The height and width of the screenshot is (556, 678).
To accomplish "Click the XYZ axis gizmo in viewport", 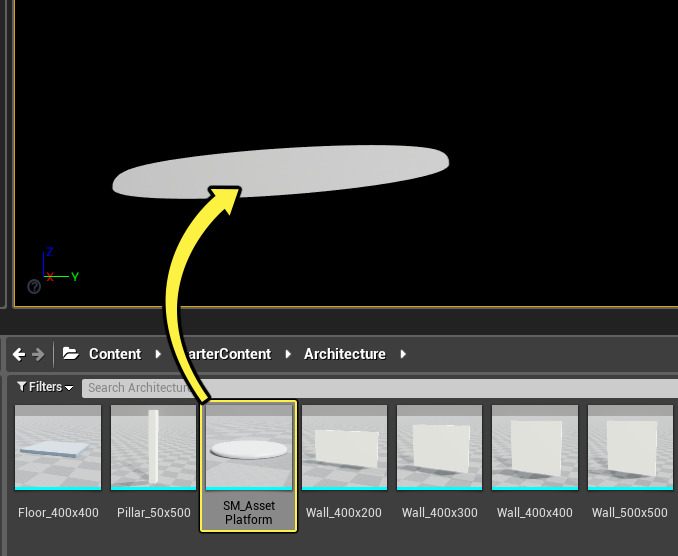I will 60,265.
